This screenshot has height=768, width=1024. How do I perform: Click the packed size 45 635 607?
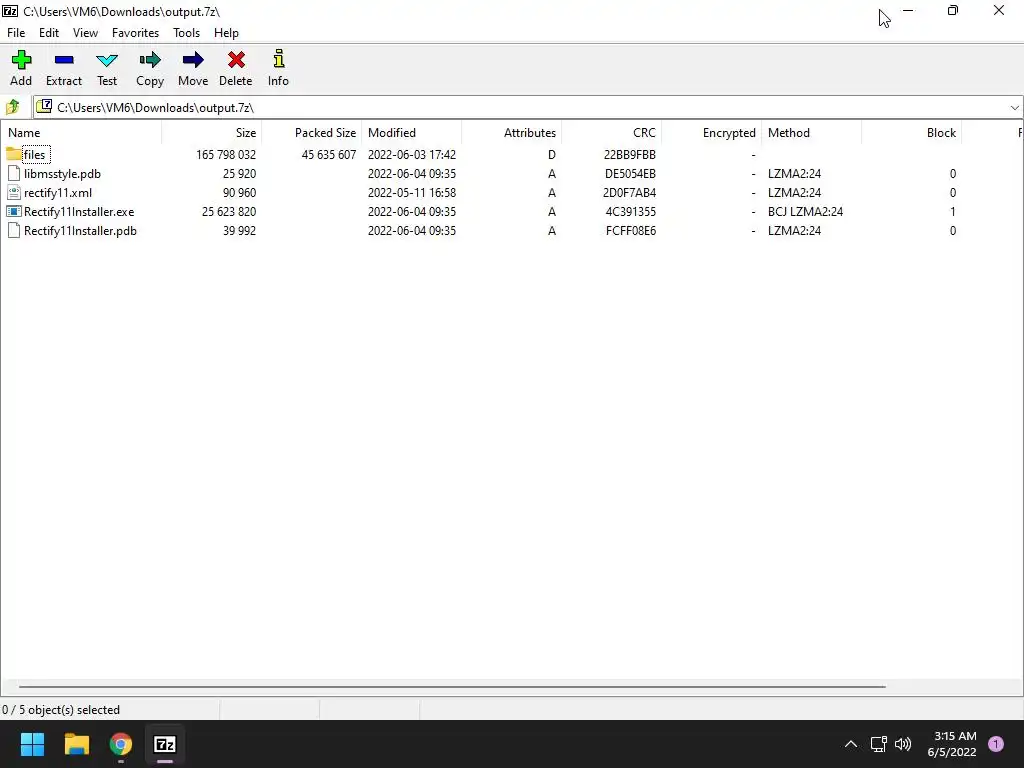(x=328, y=155)
